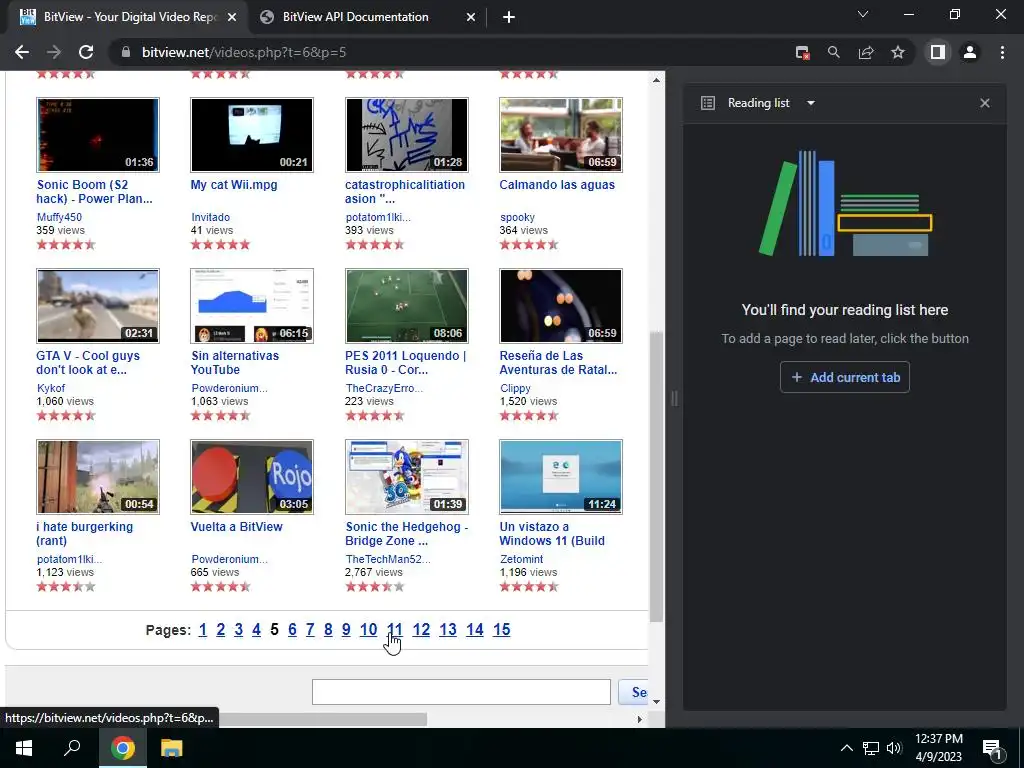Screen dimensions: 1024x768
Task: Open the Chrome three-dot menu
Action: coord(1002,52)
